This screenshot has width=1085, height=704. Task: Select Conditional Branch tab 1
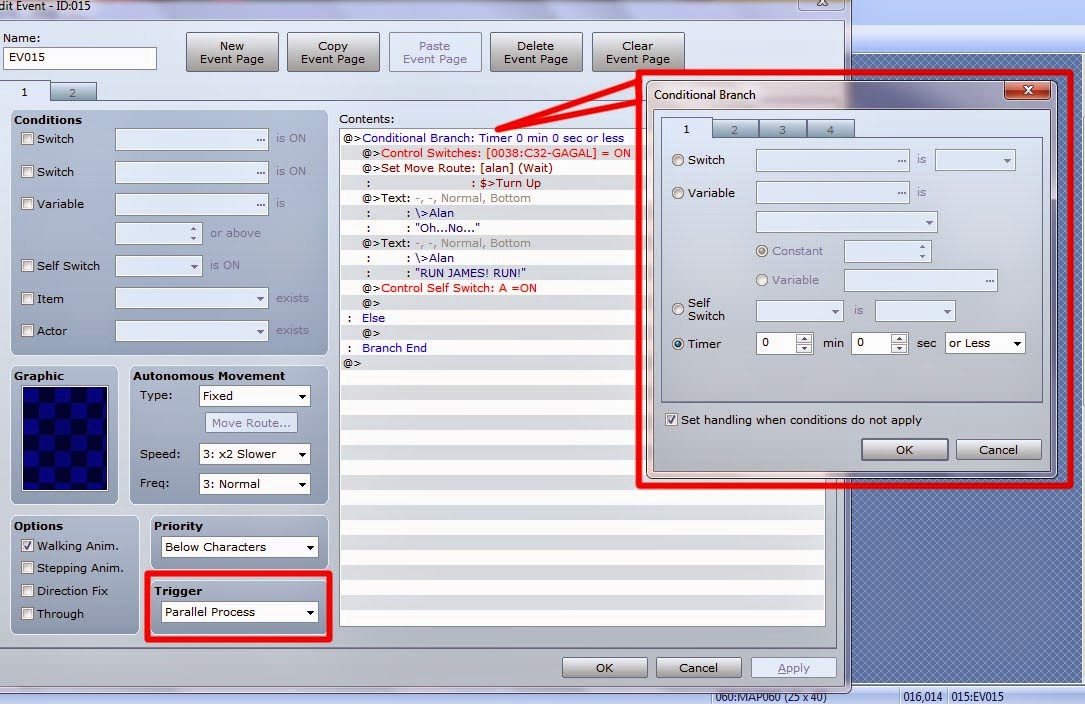pyautogui.click(x=686, y=129)
